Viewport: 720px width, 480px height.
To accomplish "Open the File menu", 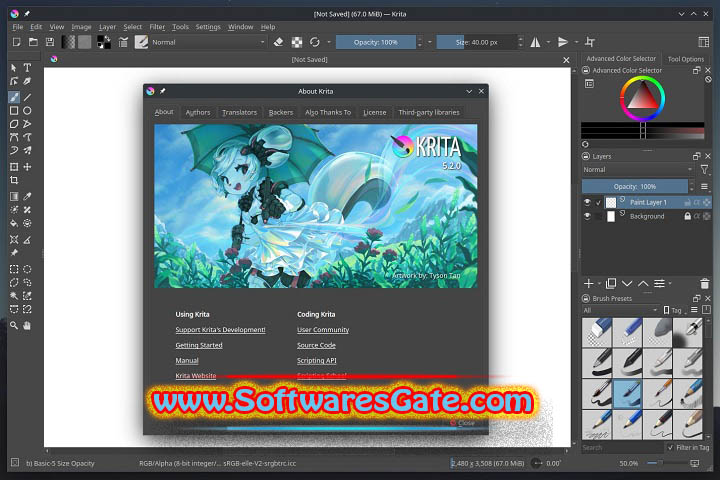I will [x=17, y=27].
